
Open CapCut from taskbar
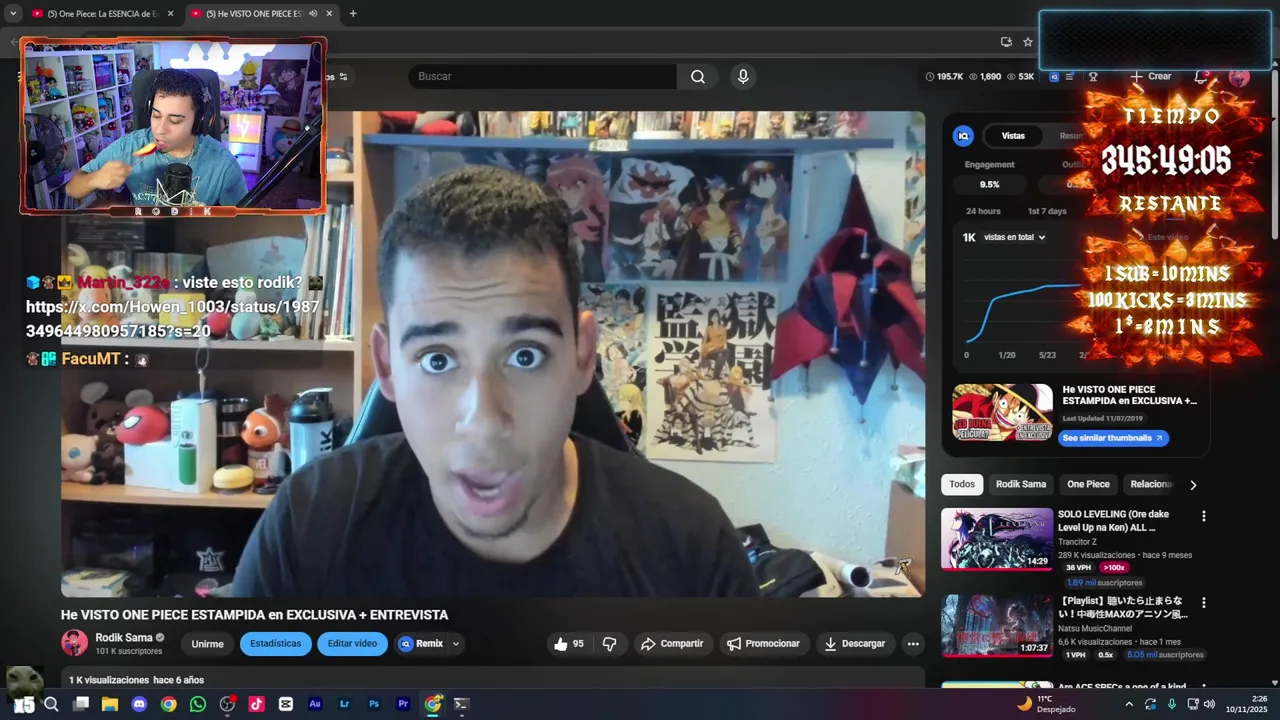[286, 704]
